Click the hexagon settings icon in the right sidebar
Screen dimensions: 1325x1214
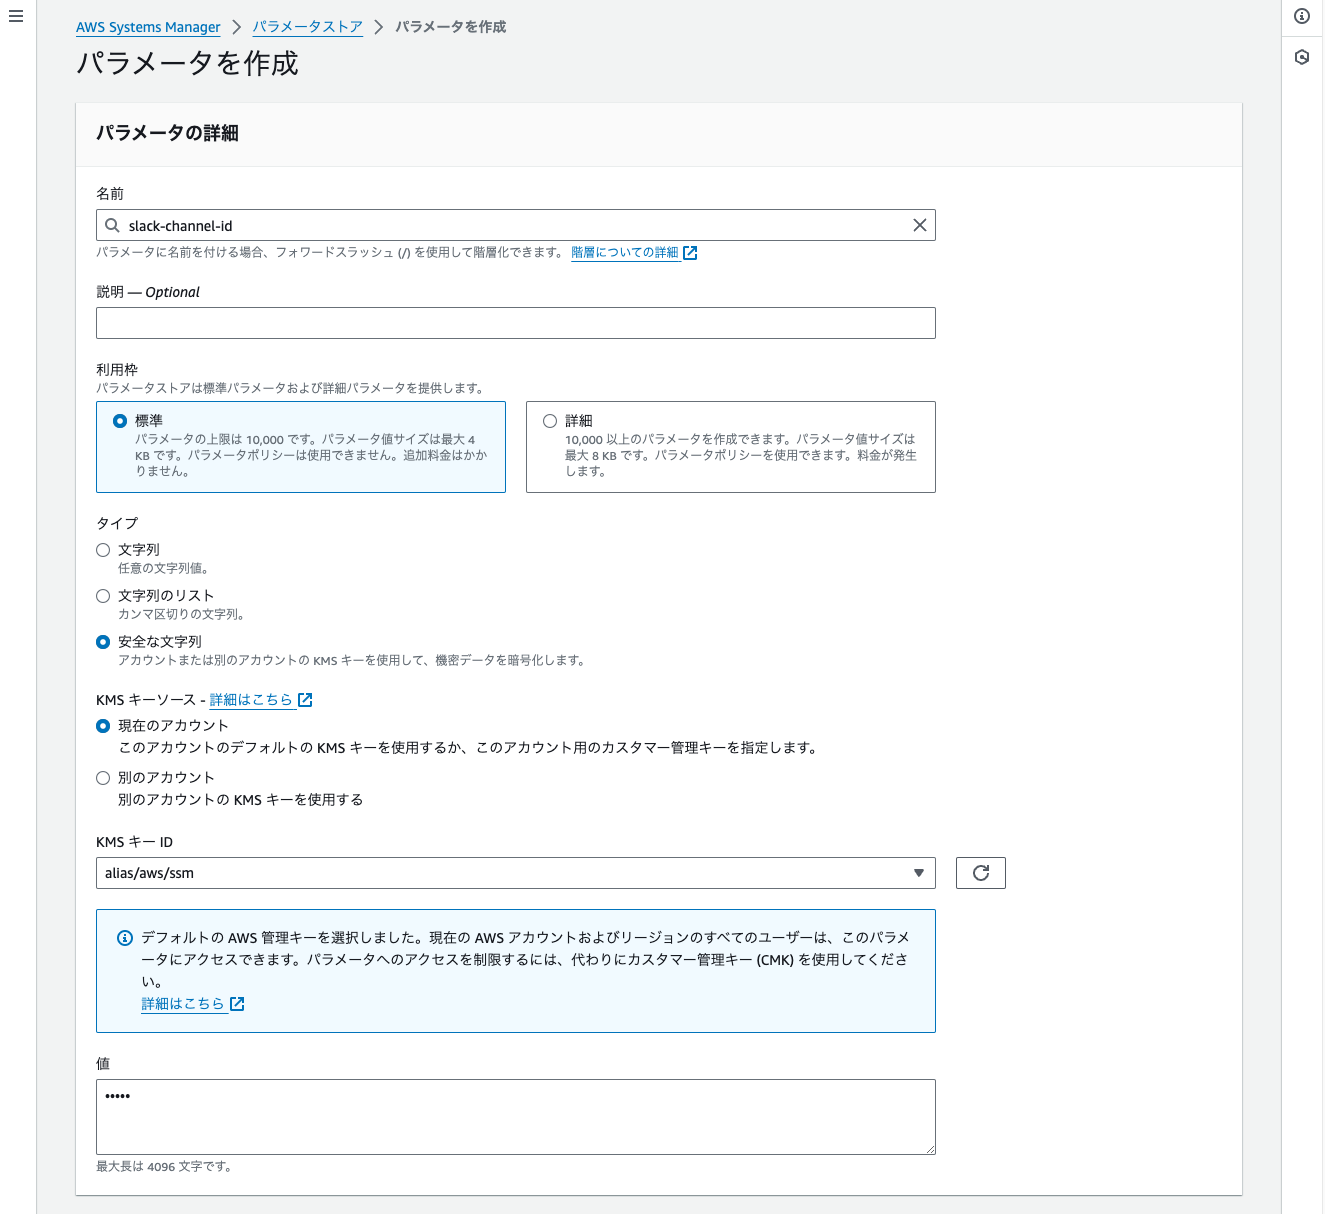[x=1302, y=57]
